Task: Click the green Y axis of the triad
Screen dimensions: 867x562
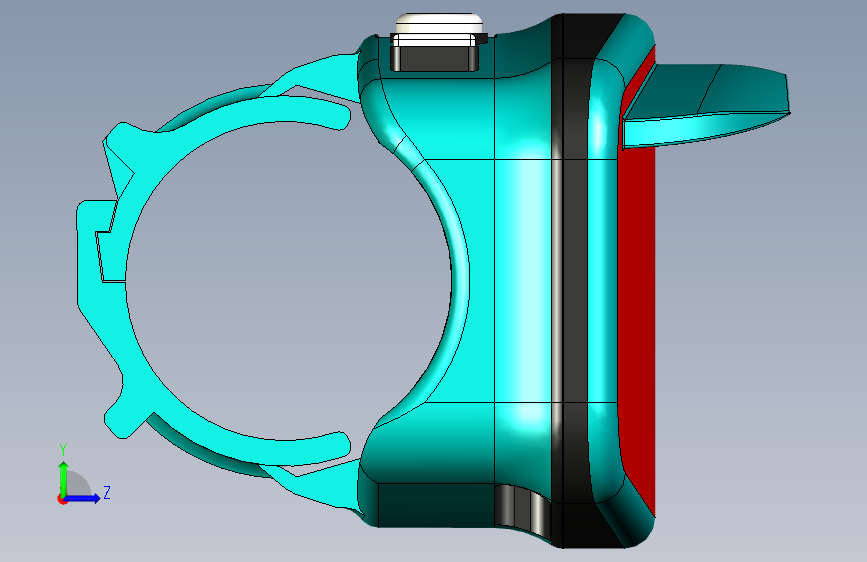Action: pyautogui.click(x=64, y=479)
